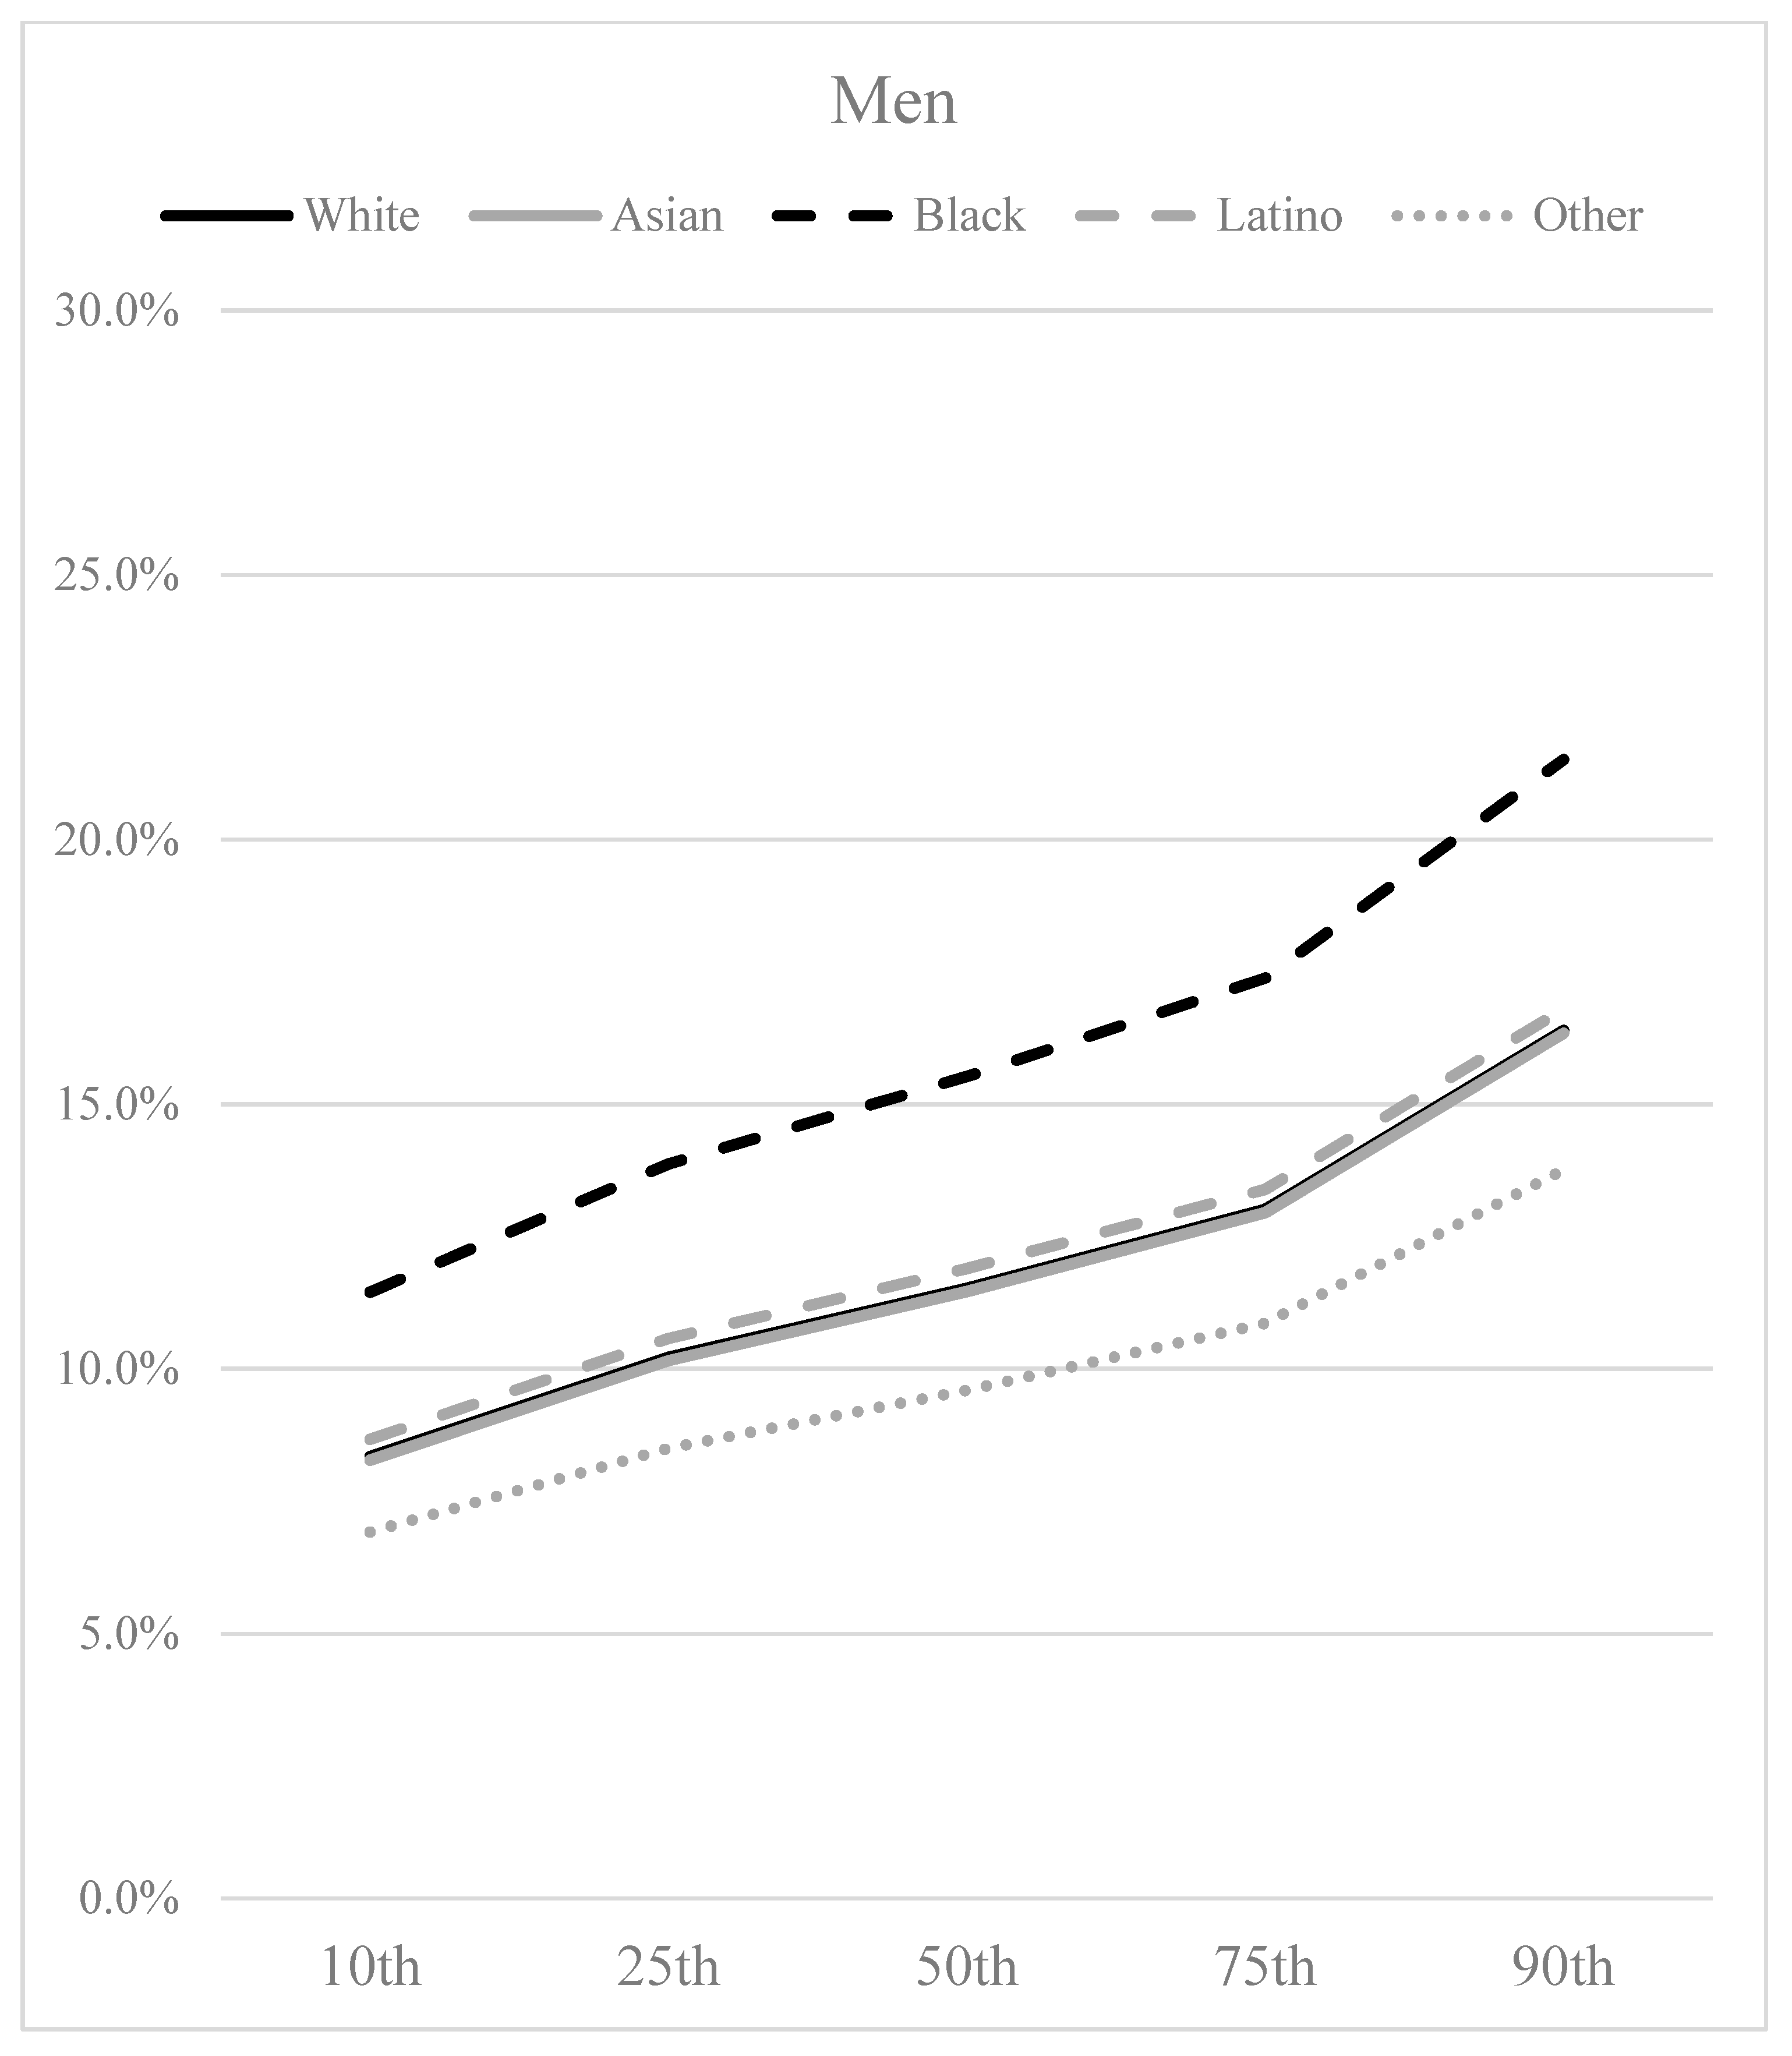Click the "Black" legend label
1792x2056 pixels.
969,216
